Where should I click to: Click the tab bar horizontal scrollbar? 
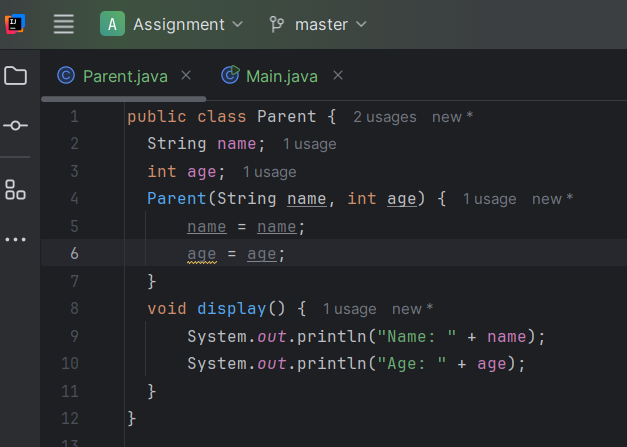(x=124, y=99)
